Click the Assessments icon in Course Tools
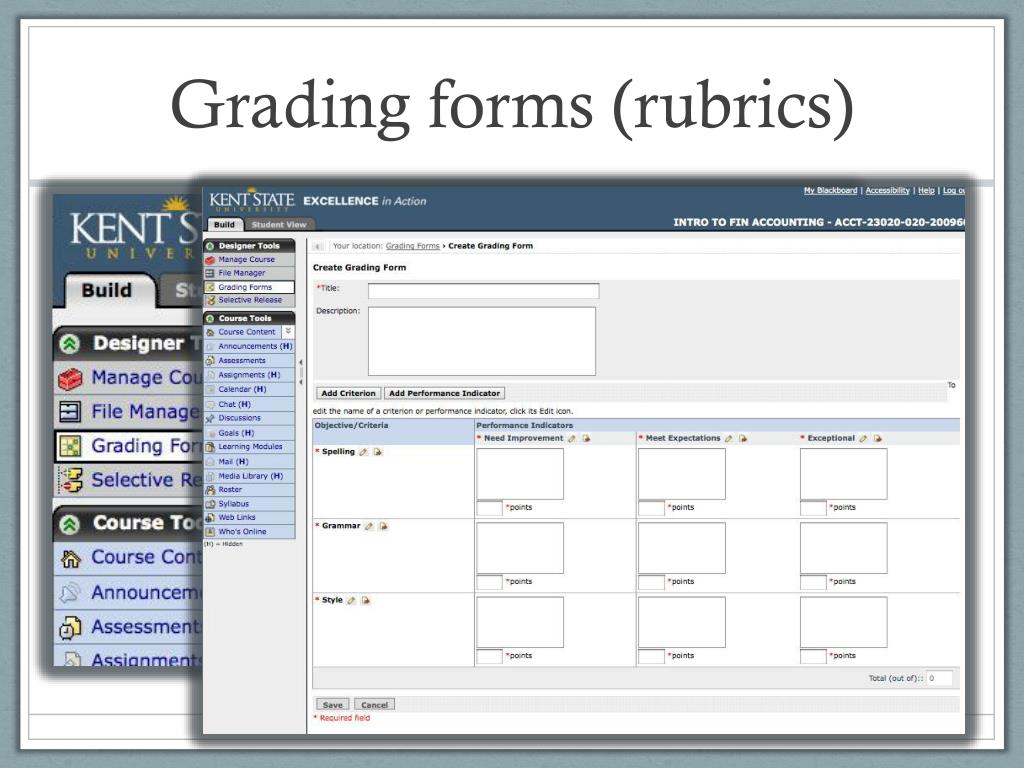The width and height of the screenshot is (1024, 768). (210, 360)
